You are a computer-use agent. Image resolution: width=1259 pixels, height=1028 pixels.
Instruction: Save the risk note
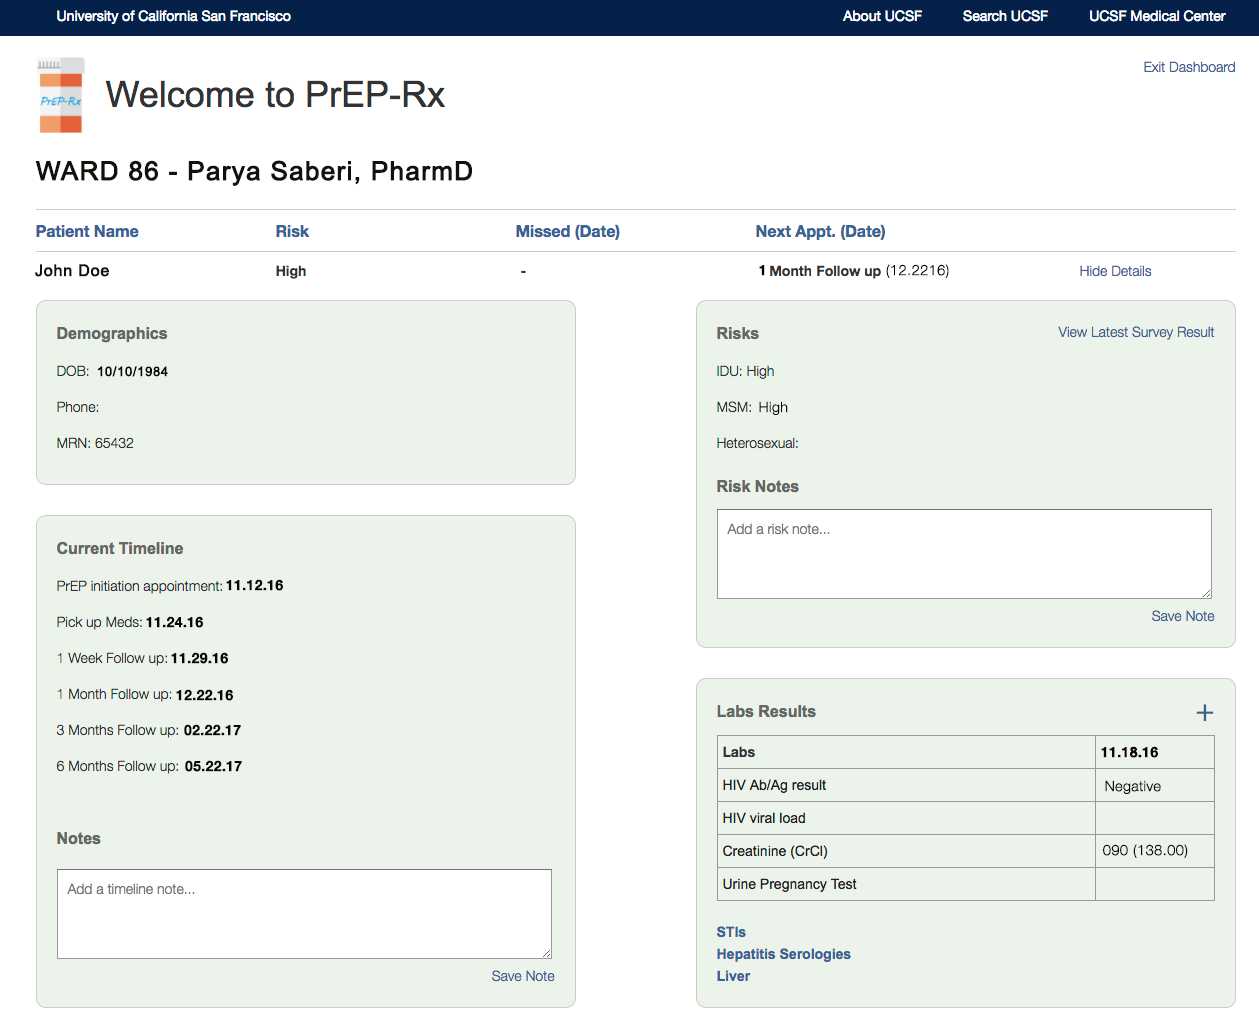(1182, 616)
